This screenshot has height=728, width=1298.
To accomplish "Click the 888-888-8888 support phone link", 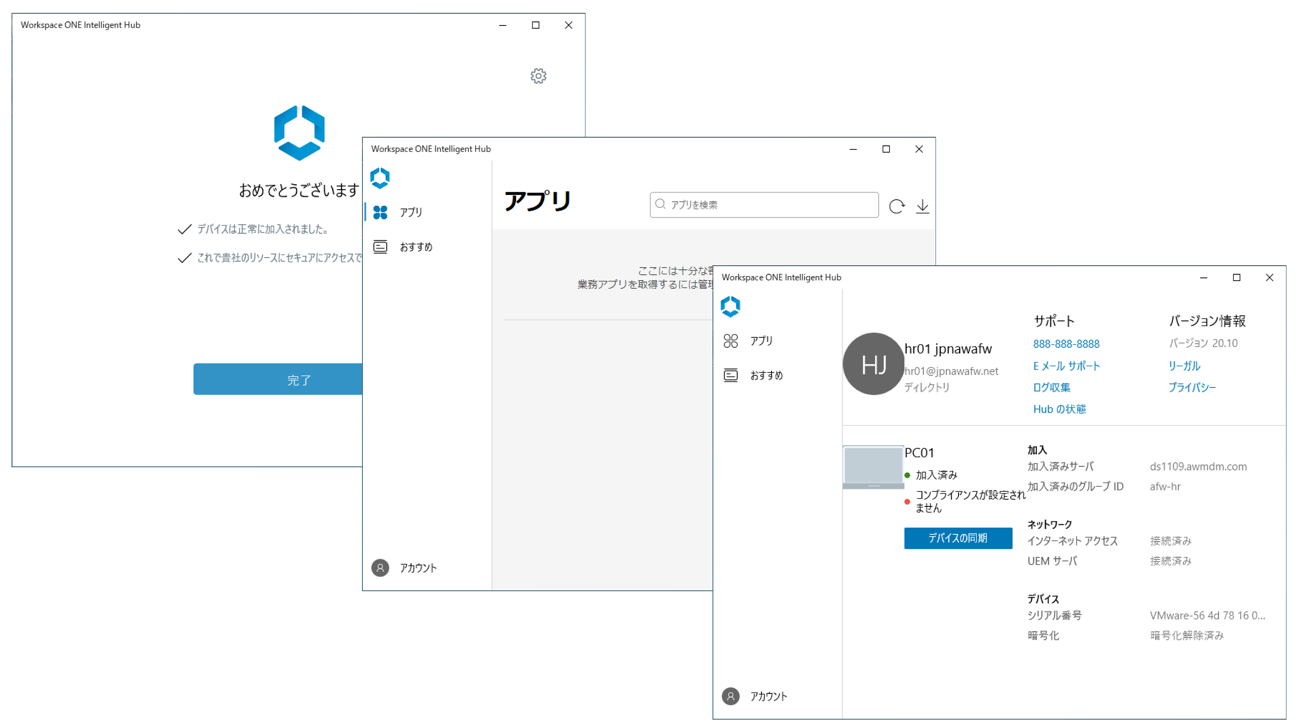I will pyautogui.click(x=1066, y=344).
